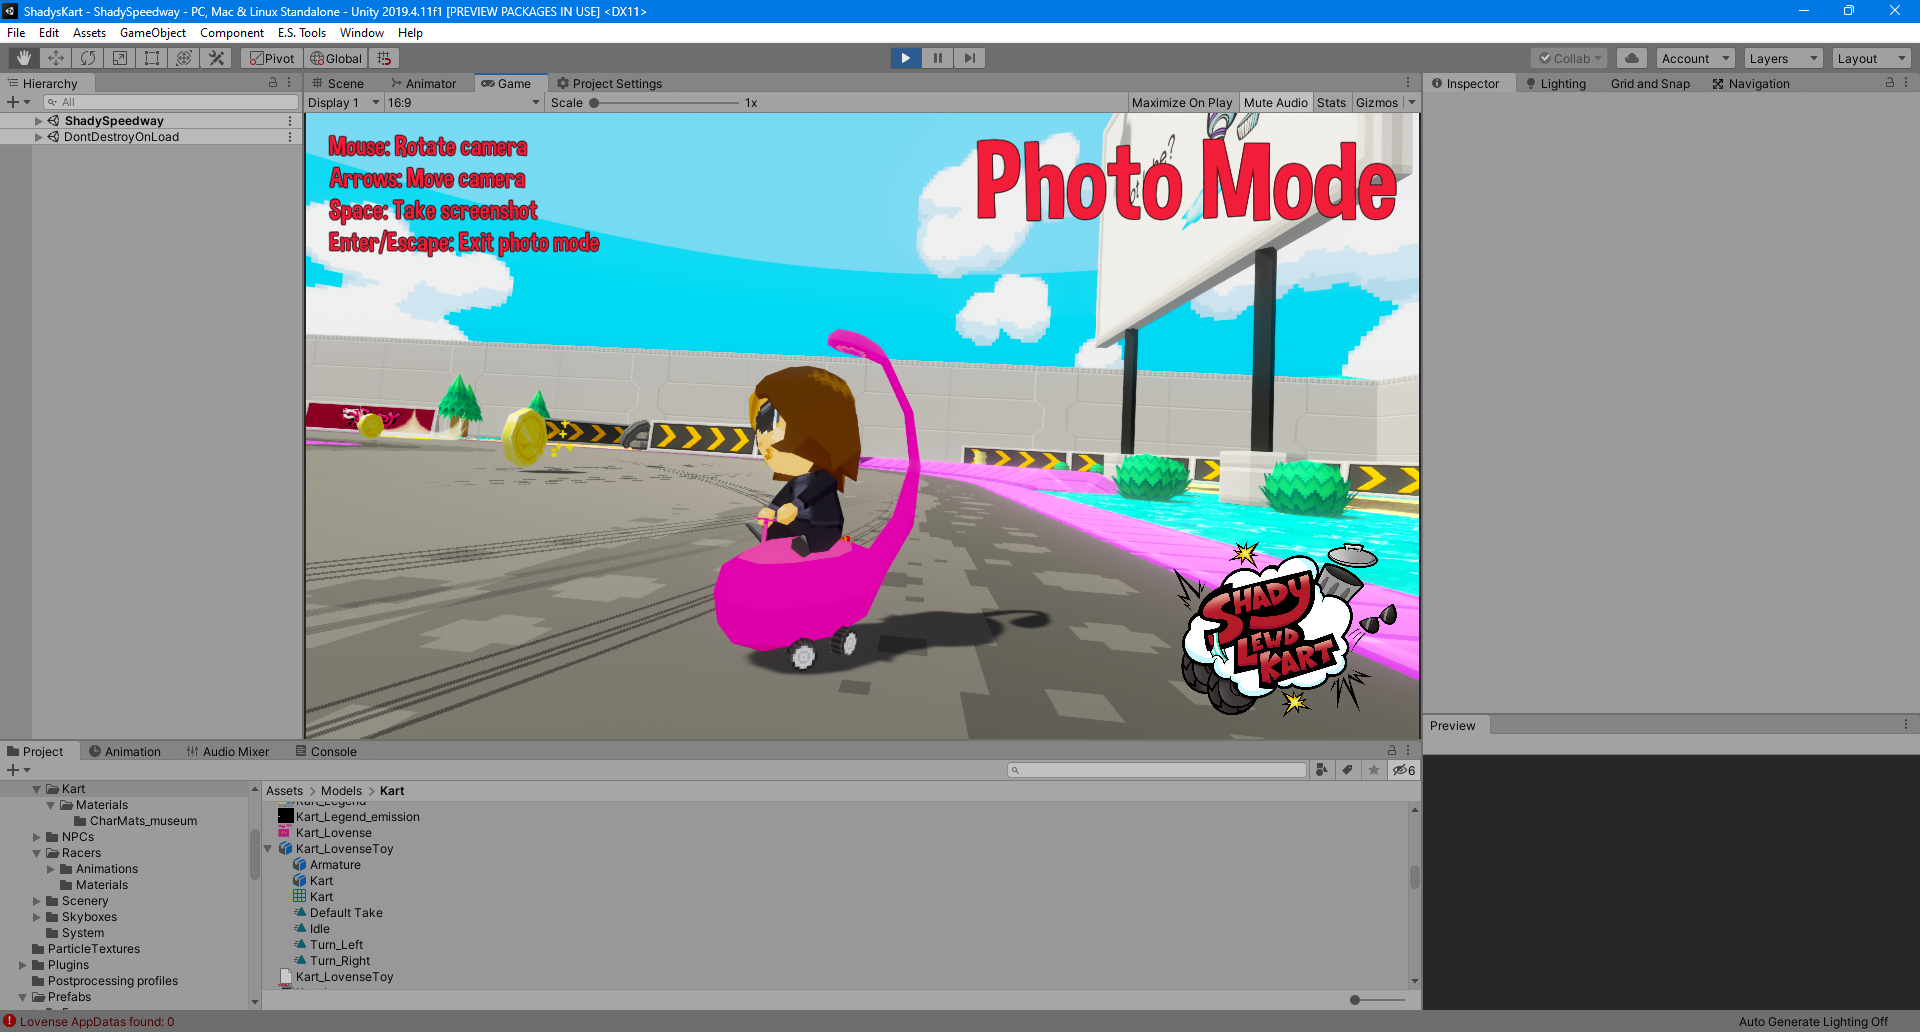The image size is (1920, 1032).
Task: Search by type in Project panel
Action: 1322,770
